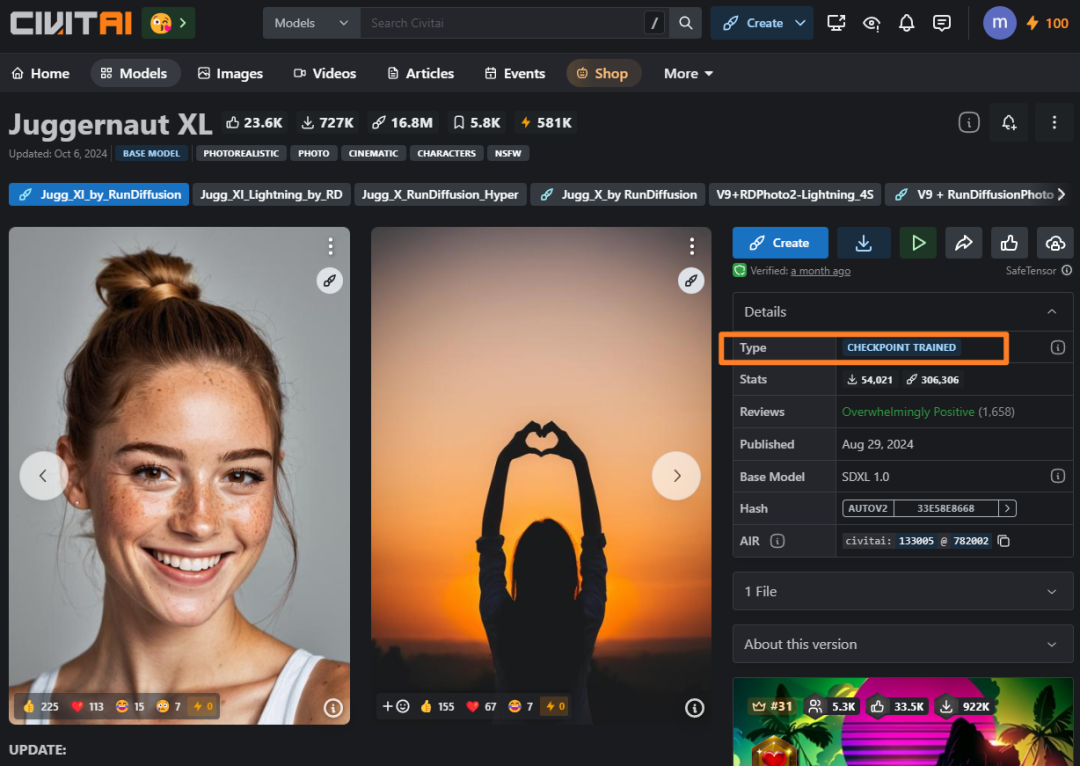Open the Videos navigation tab
Image resolution: width=1080 pixels, height=766 pixels.
click(x=324, y=73)
